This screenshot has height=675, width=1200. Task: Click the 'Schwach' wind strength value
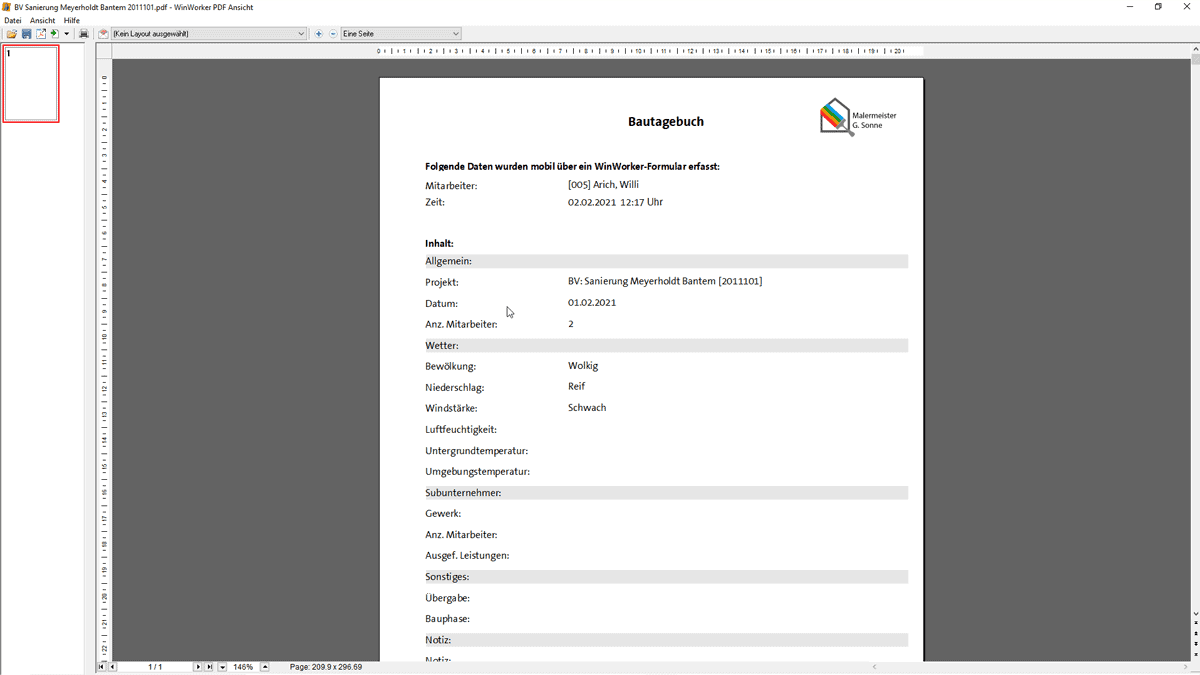tap(587, 408)
